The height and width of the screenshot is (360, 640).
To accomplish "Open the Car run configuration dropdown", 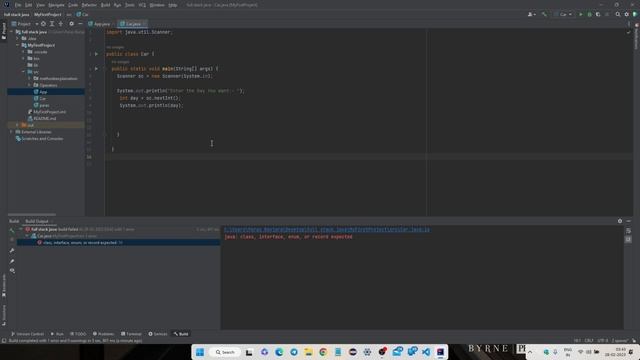I will coord(563,14).
